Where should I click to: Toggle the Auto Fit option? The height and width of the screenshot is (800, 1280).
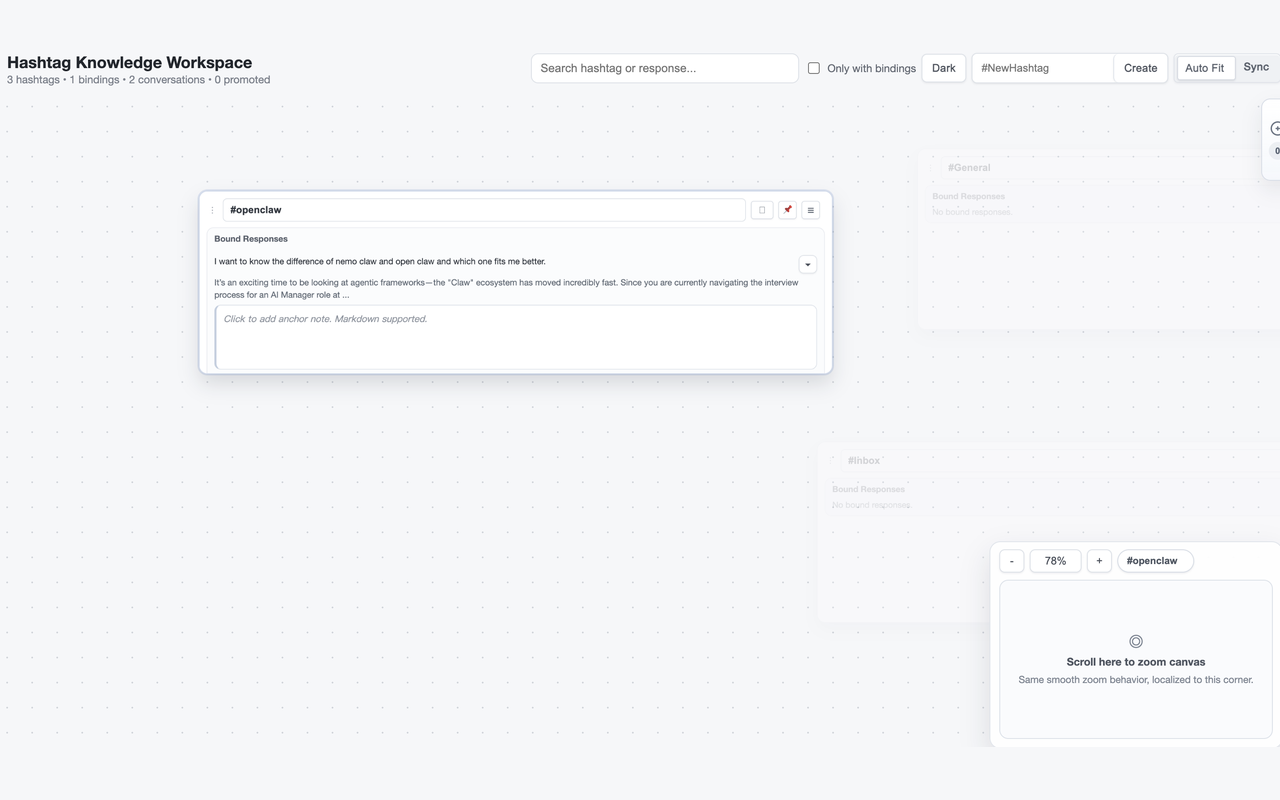pos(1204,67)
